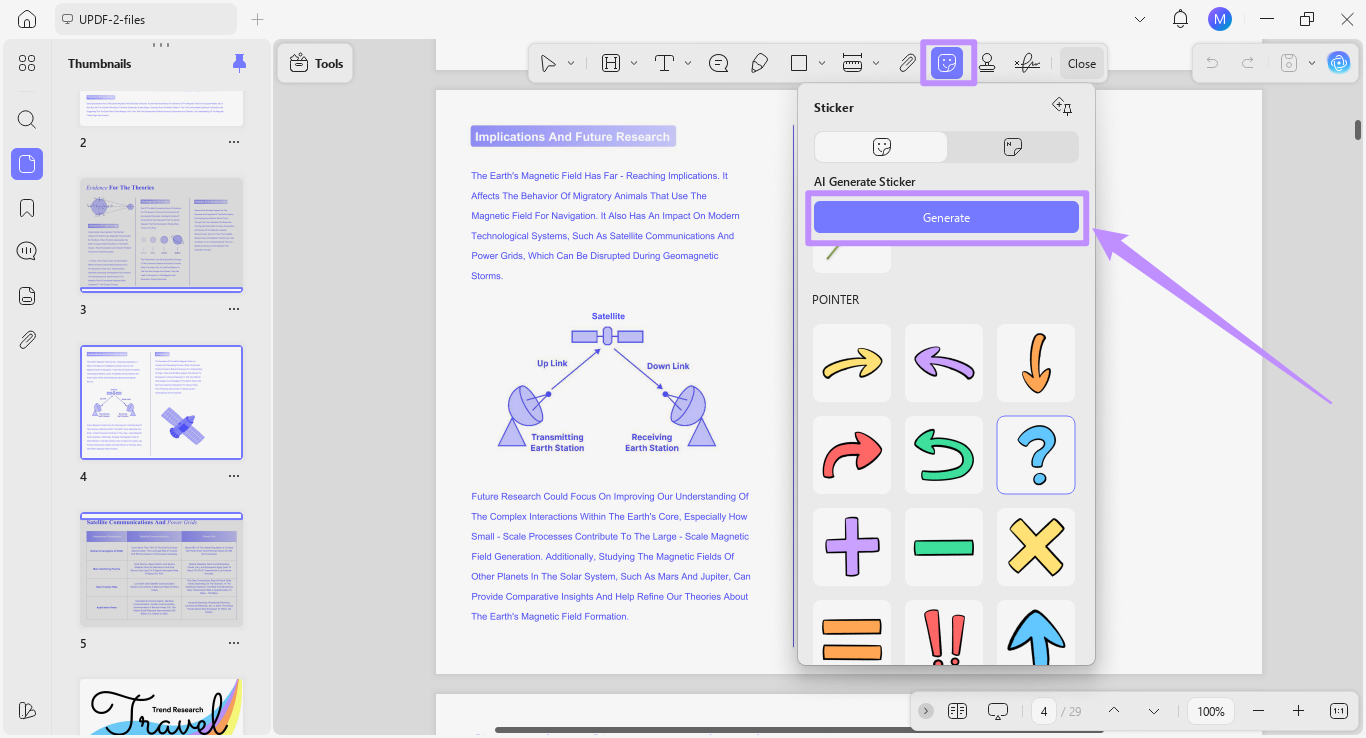1366x738 pixels.
Task: Open the more options menu for page 3
Action: [234, 309]
